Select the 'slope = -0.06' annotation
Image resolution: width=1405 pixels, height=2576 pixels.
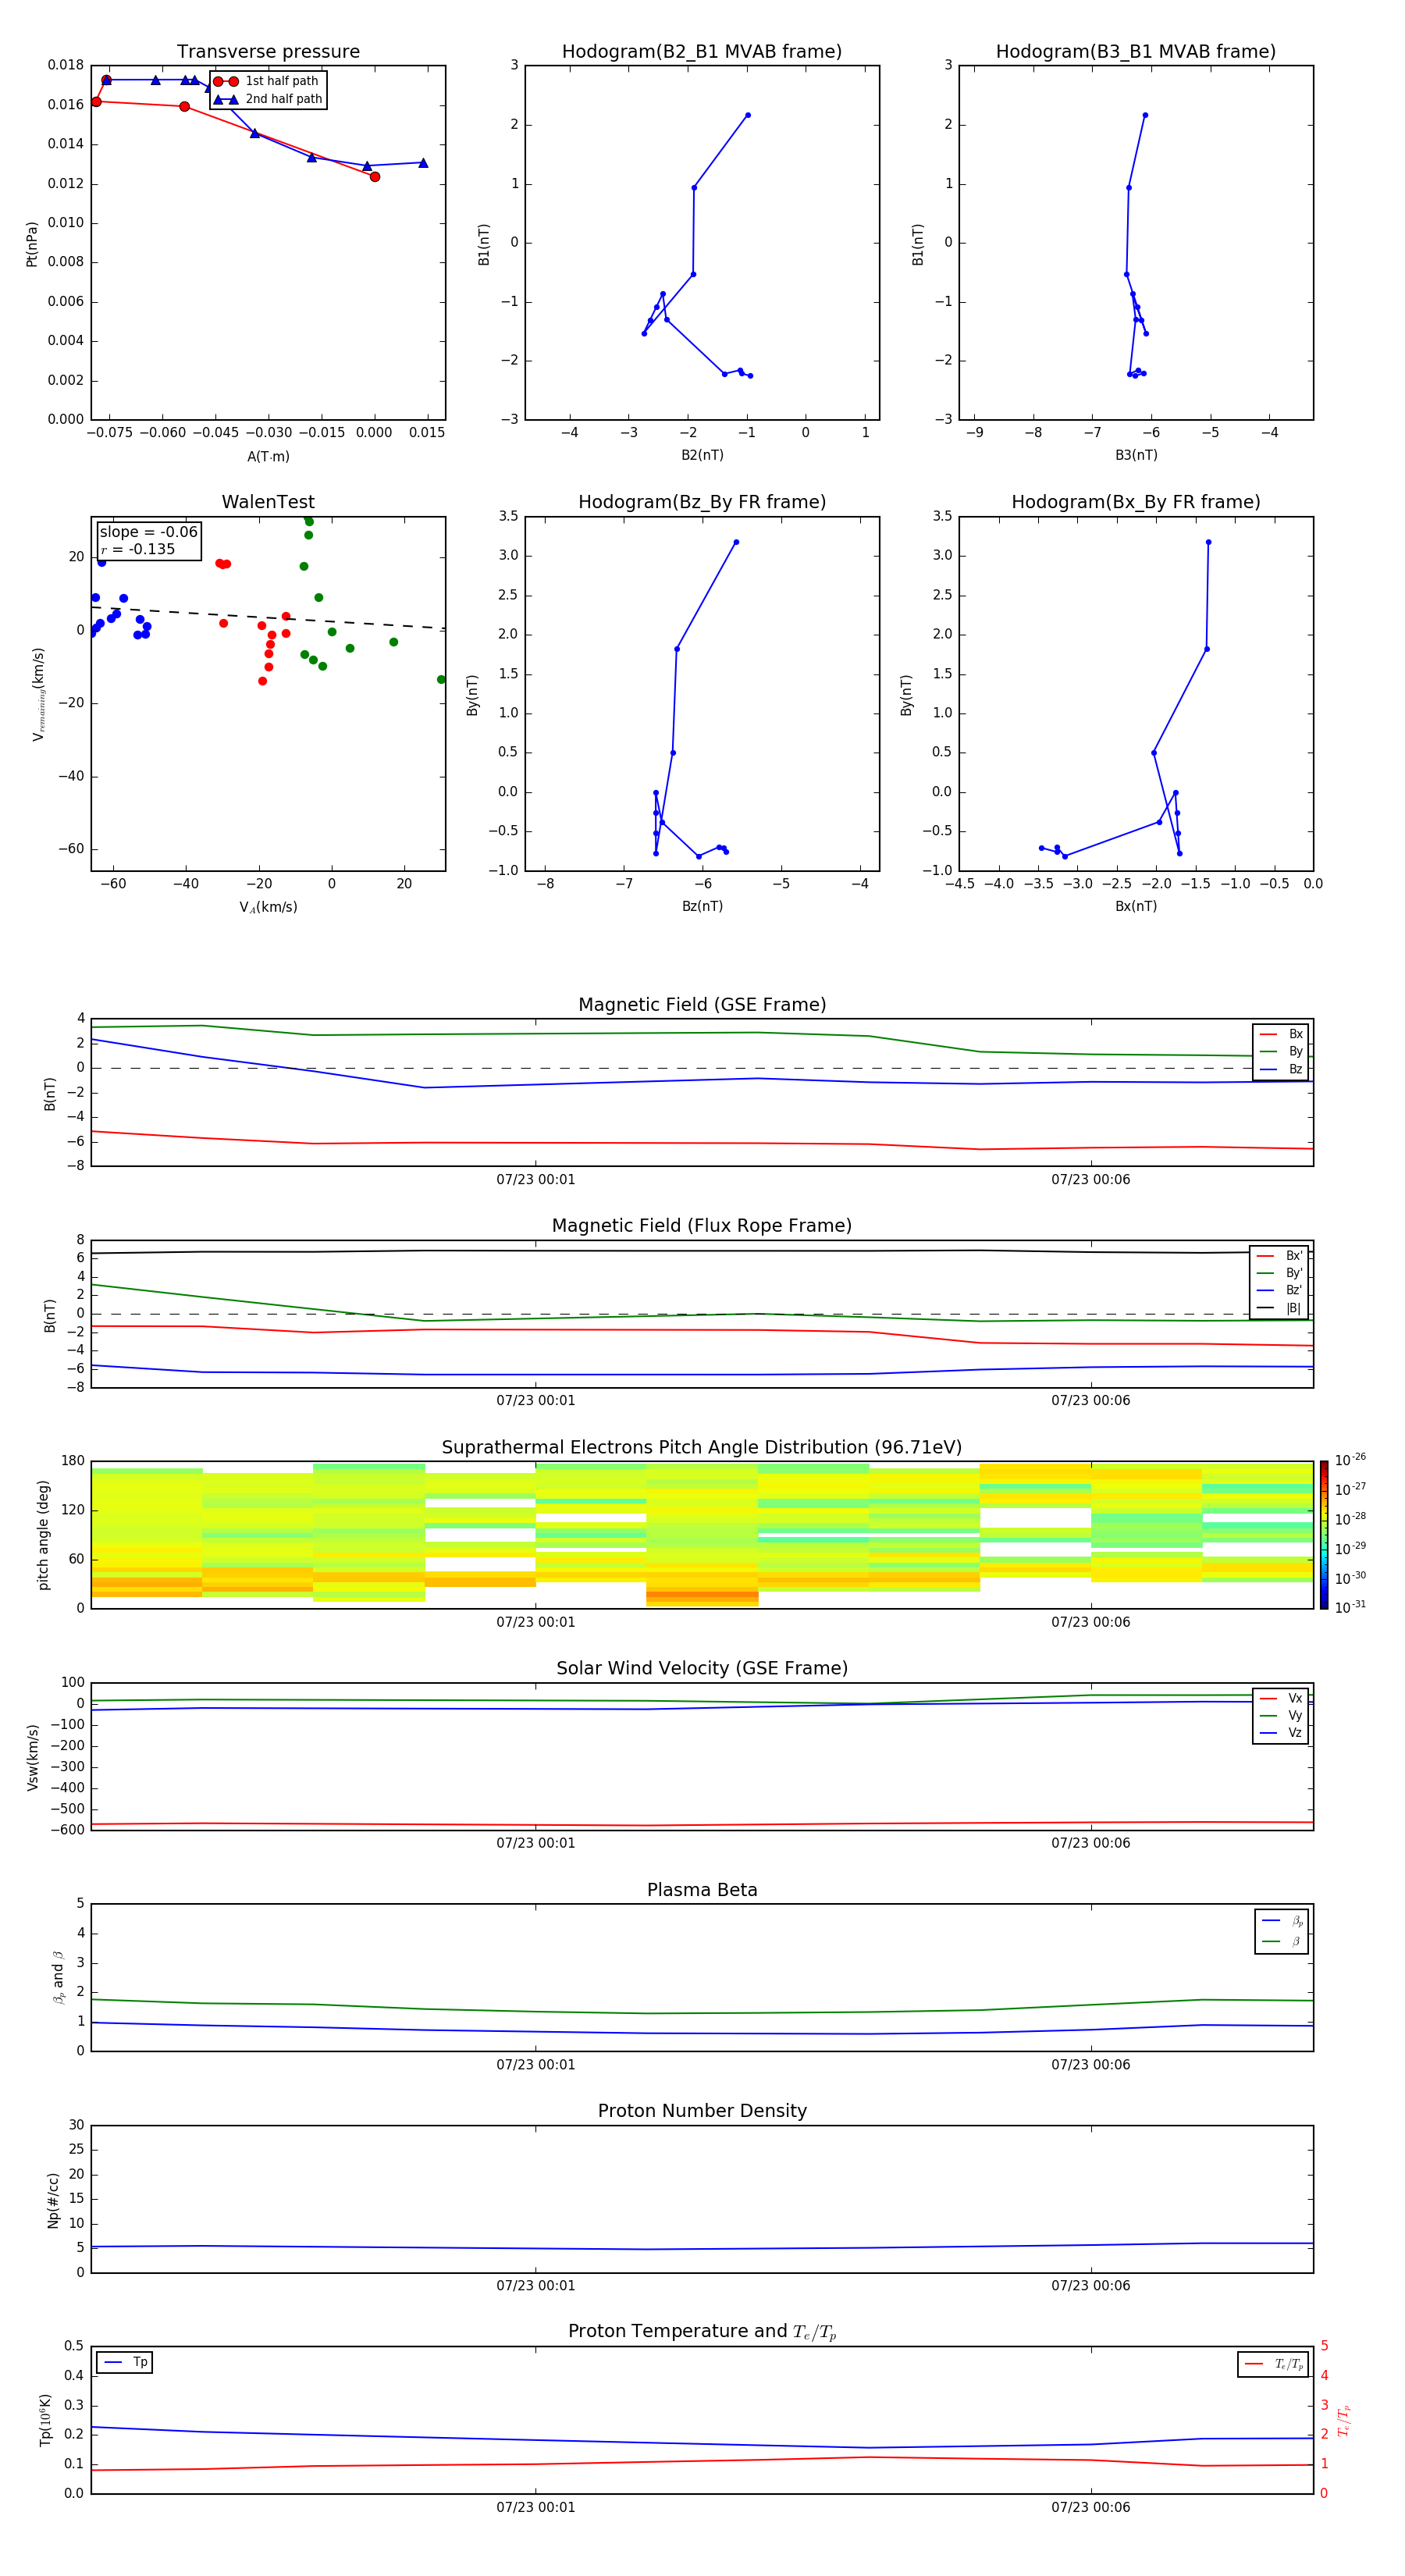(x=149, y=532)
